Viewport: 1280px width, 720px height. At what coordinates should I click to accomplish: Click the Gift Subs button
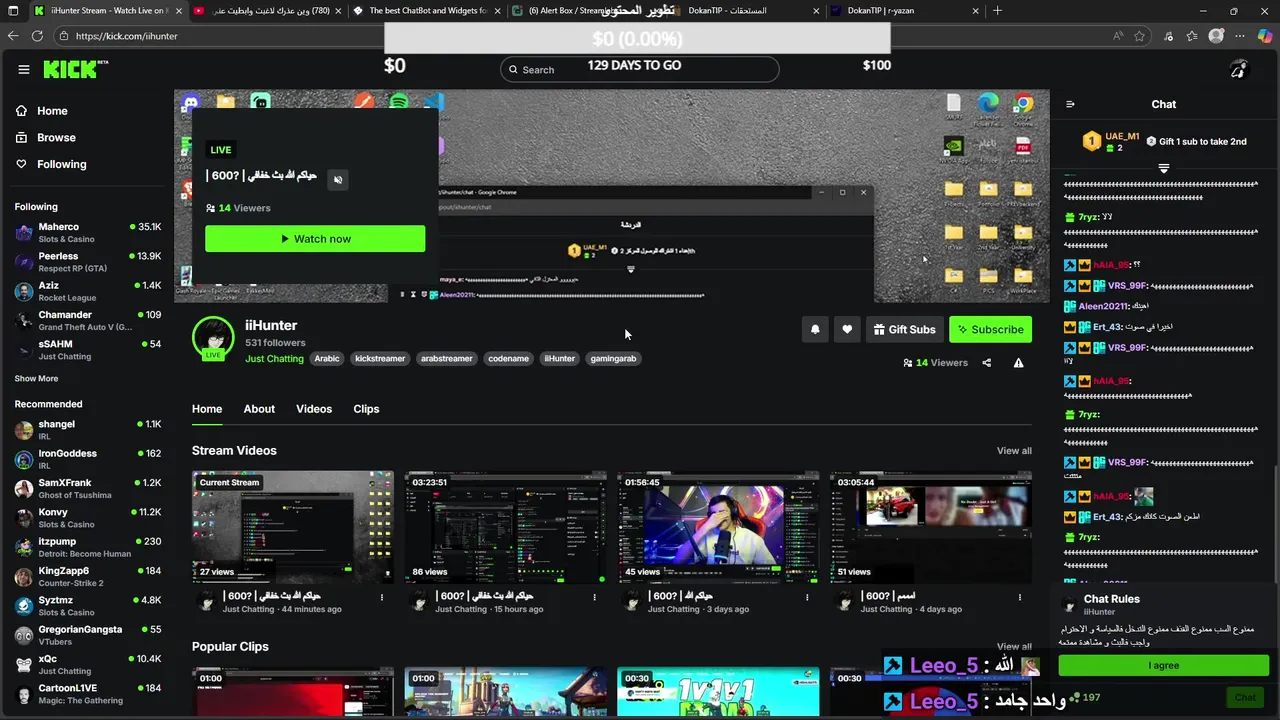click(905, 329)
